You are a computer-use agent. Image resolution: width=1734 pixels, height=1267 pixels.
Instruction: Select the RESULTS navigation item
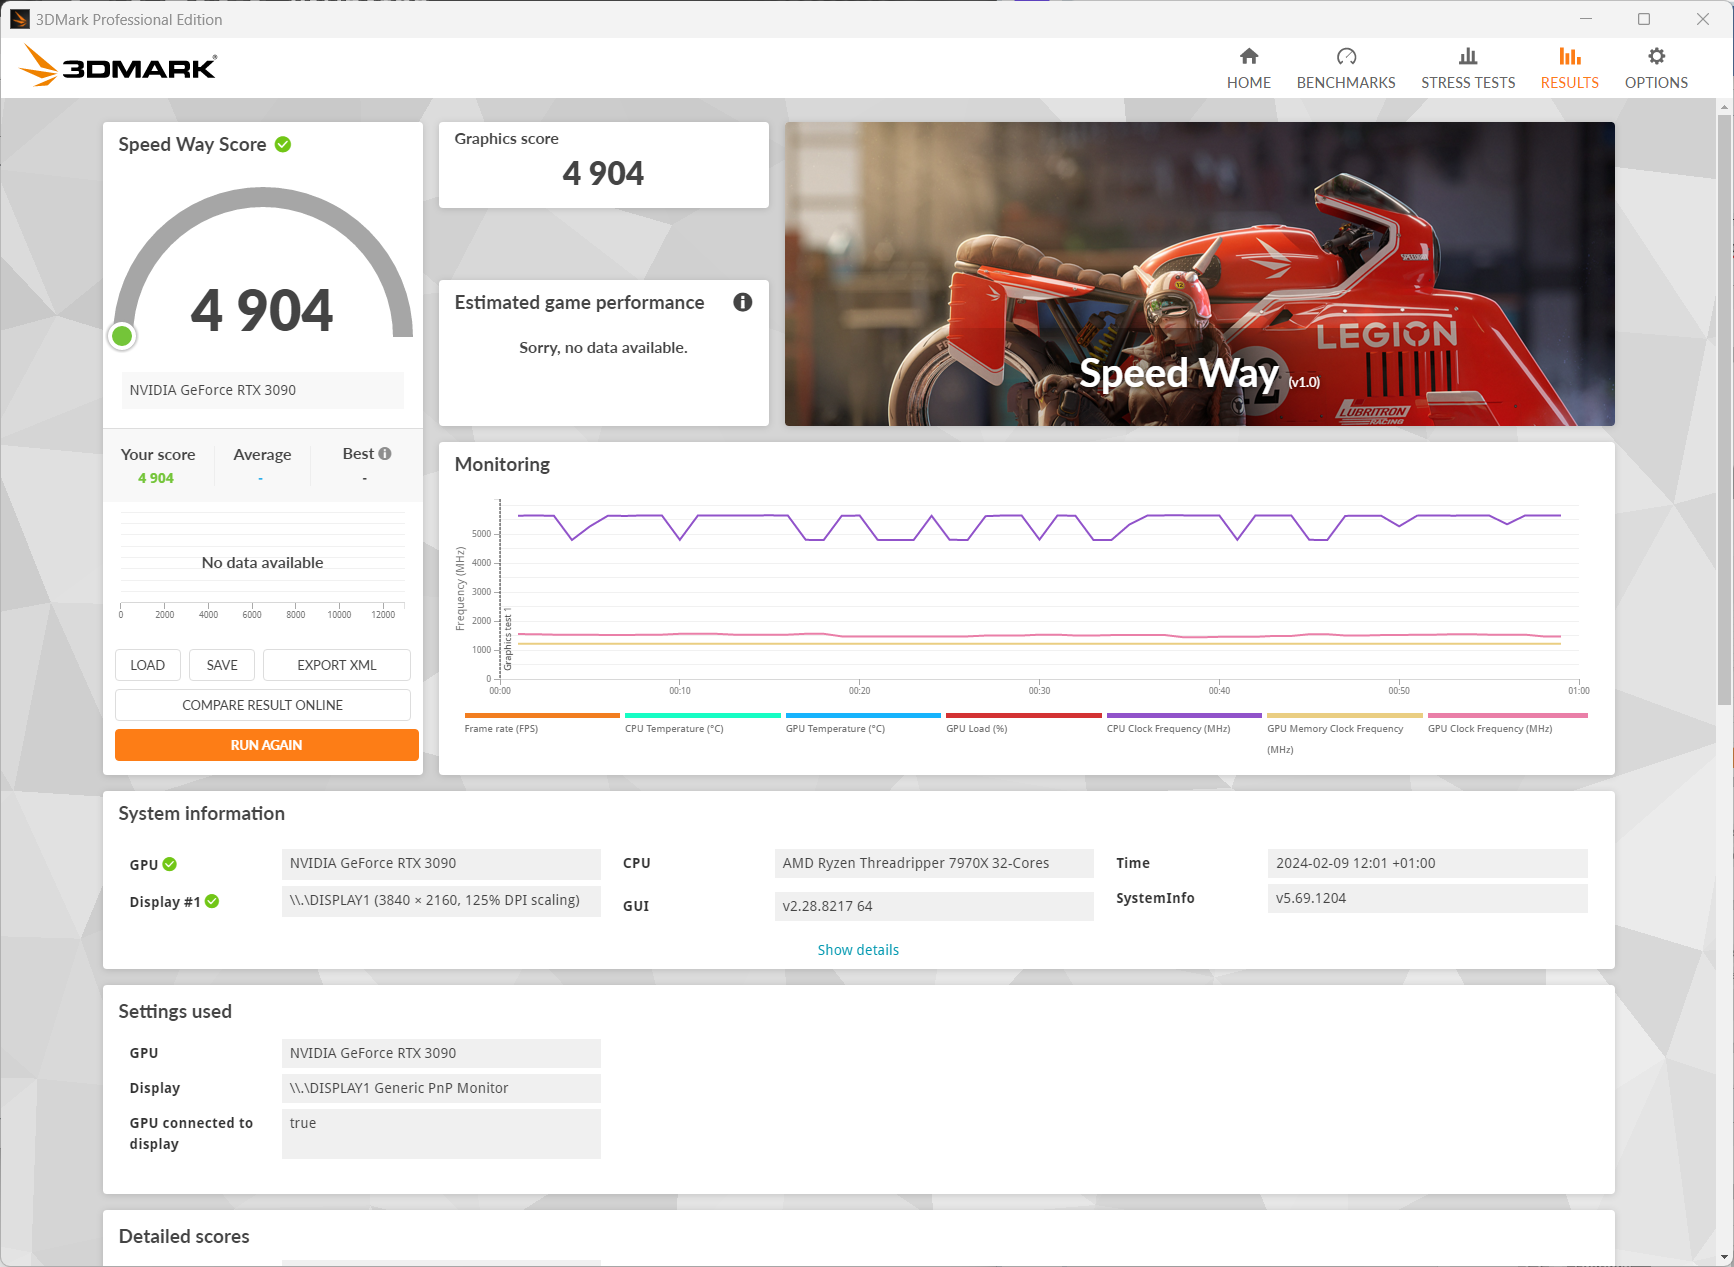pos(1570,68)
